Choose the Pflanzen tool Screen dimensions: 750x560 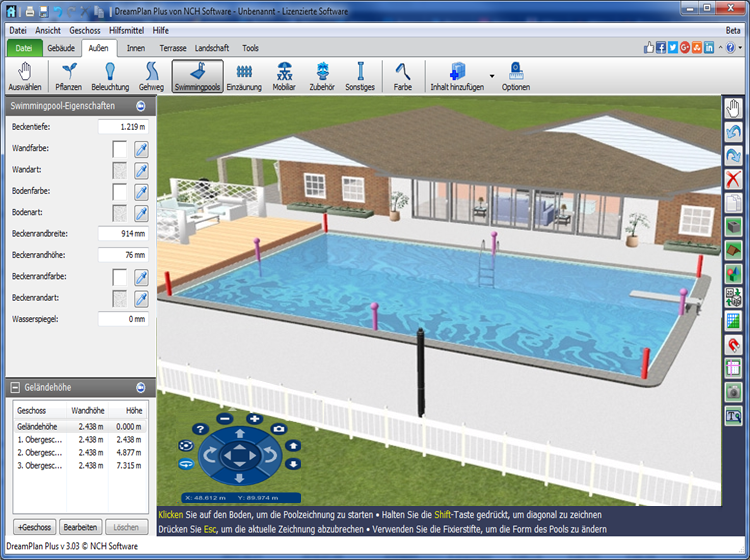coord(68,77)
